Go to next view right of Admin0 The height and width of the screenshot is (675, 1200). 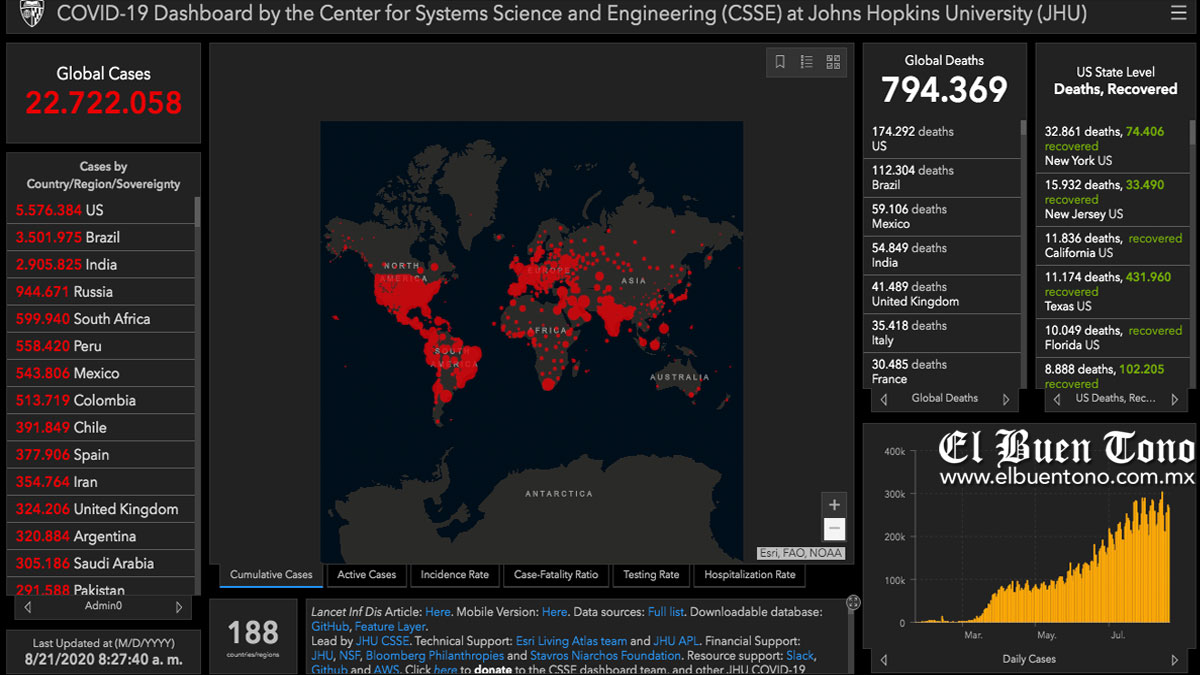pos(179,607)
